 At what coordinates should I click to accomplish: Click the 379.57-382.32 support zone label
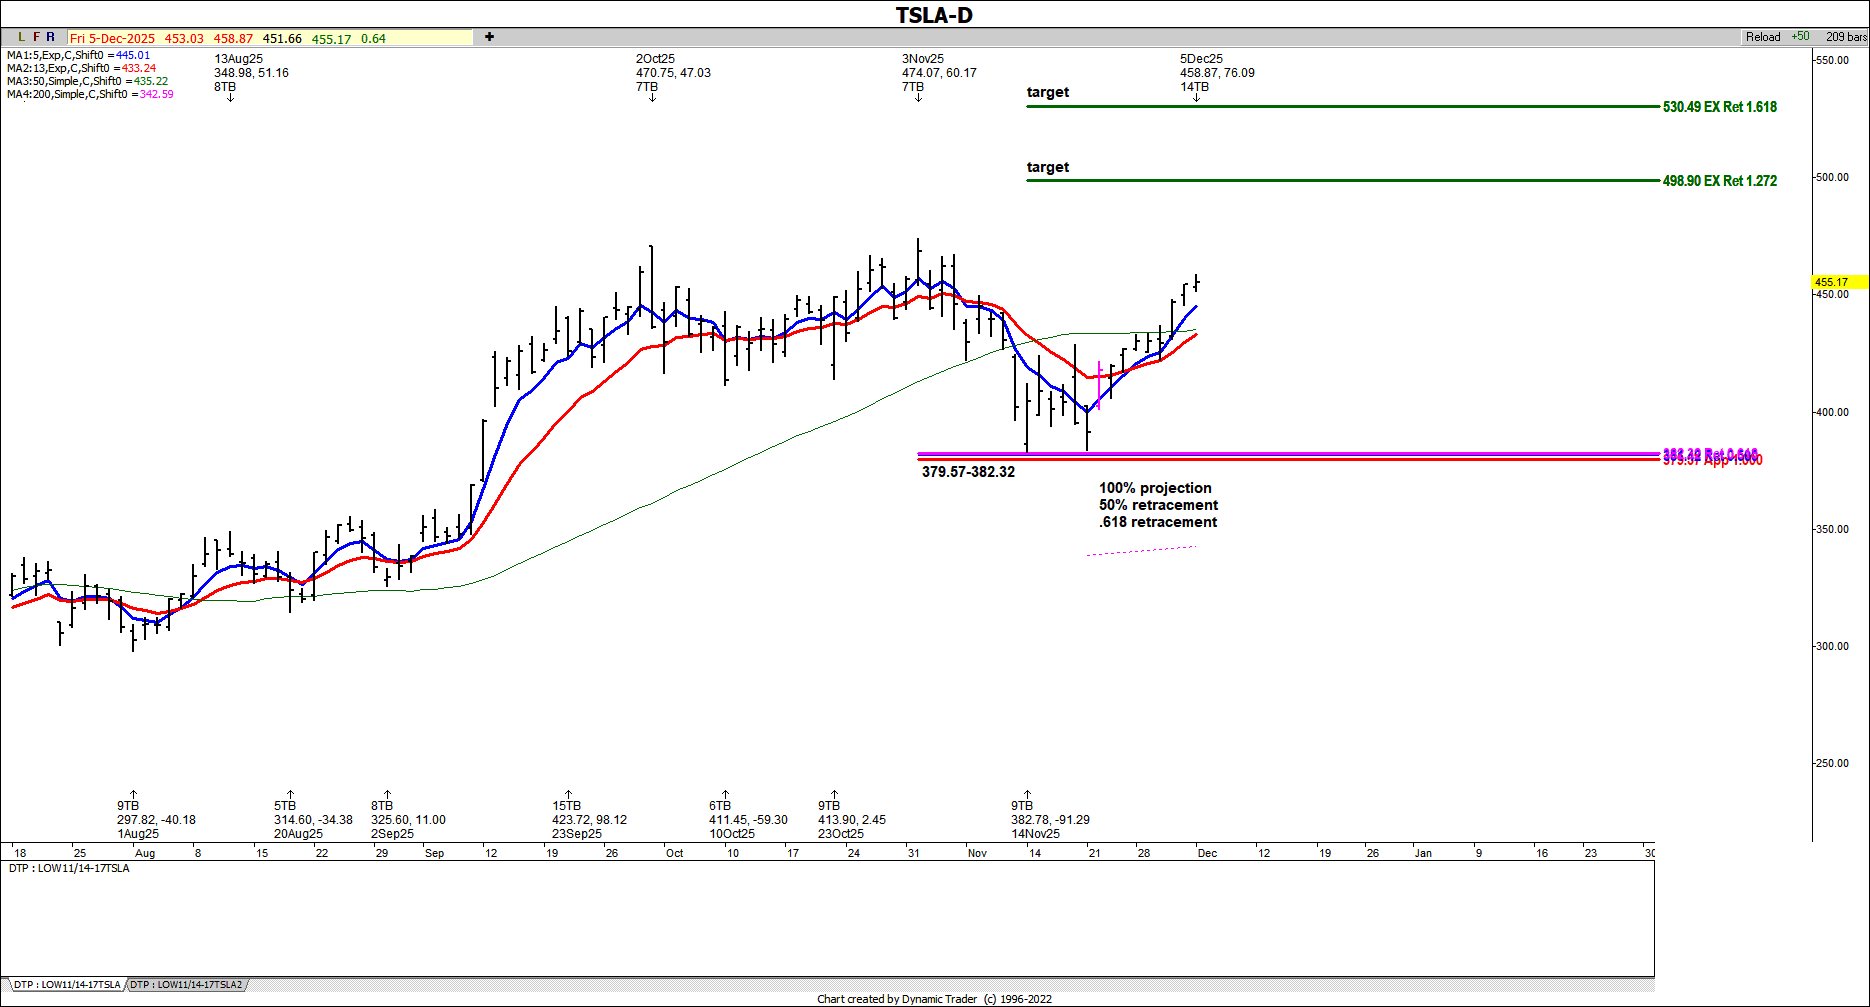coord(968,472)
